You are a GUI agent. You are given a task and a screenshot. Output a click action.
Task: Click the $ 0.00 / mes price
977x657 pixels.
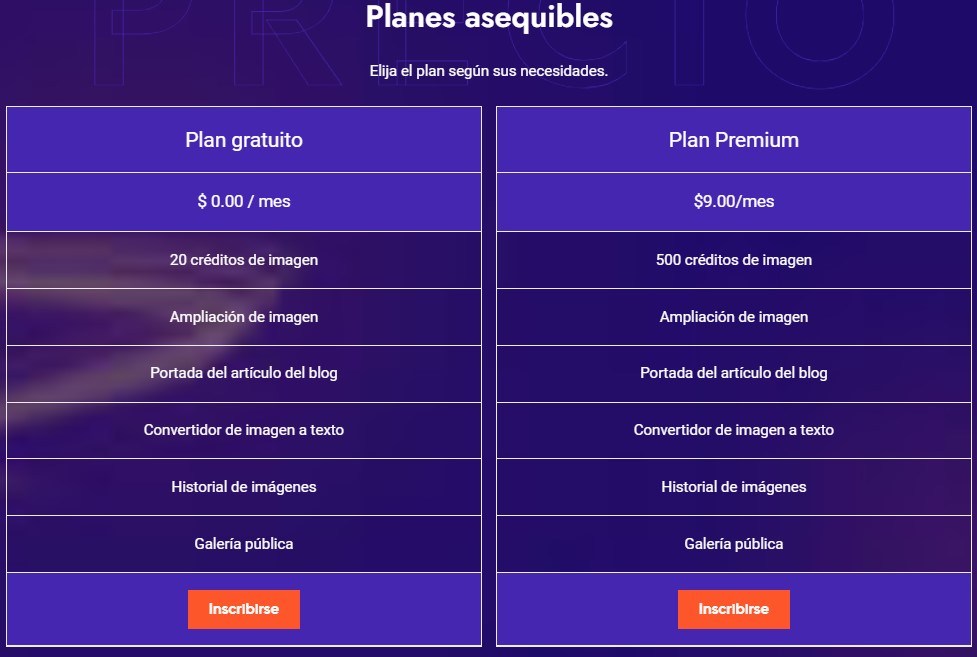(244, 201)
